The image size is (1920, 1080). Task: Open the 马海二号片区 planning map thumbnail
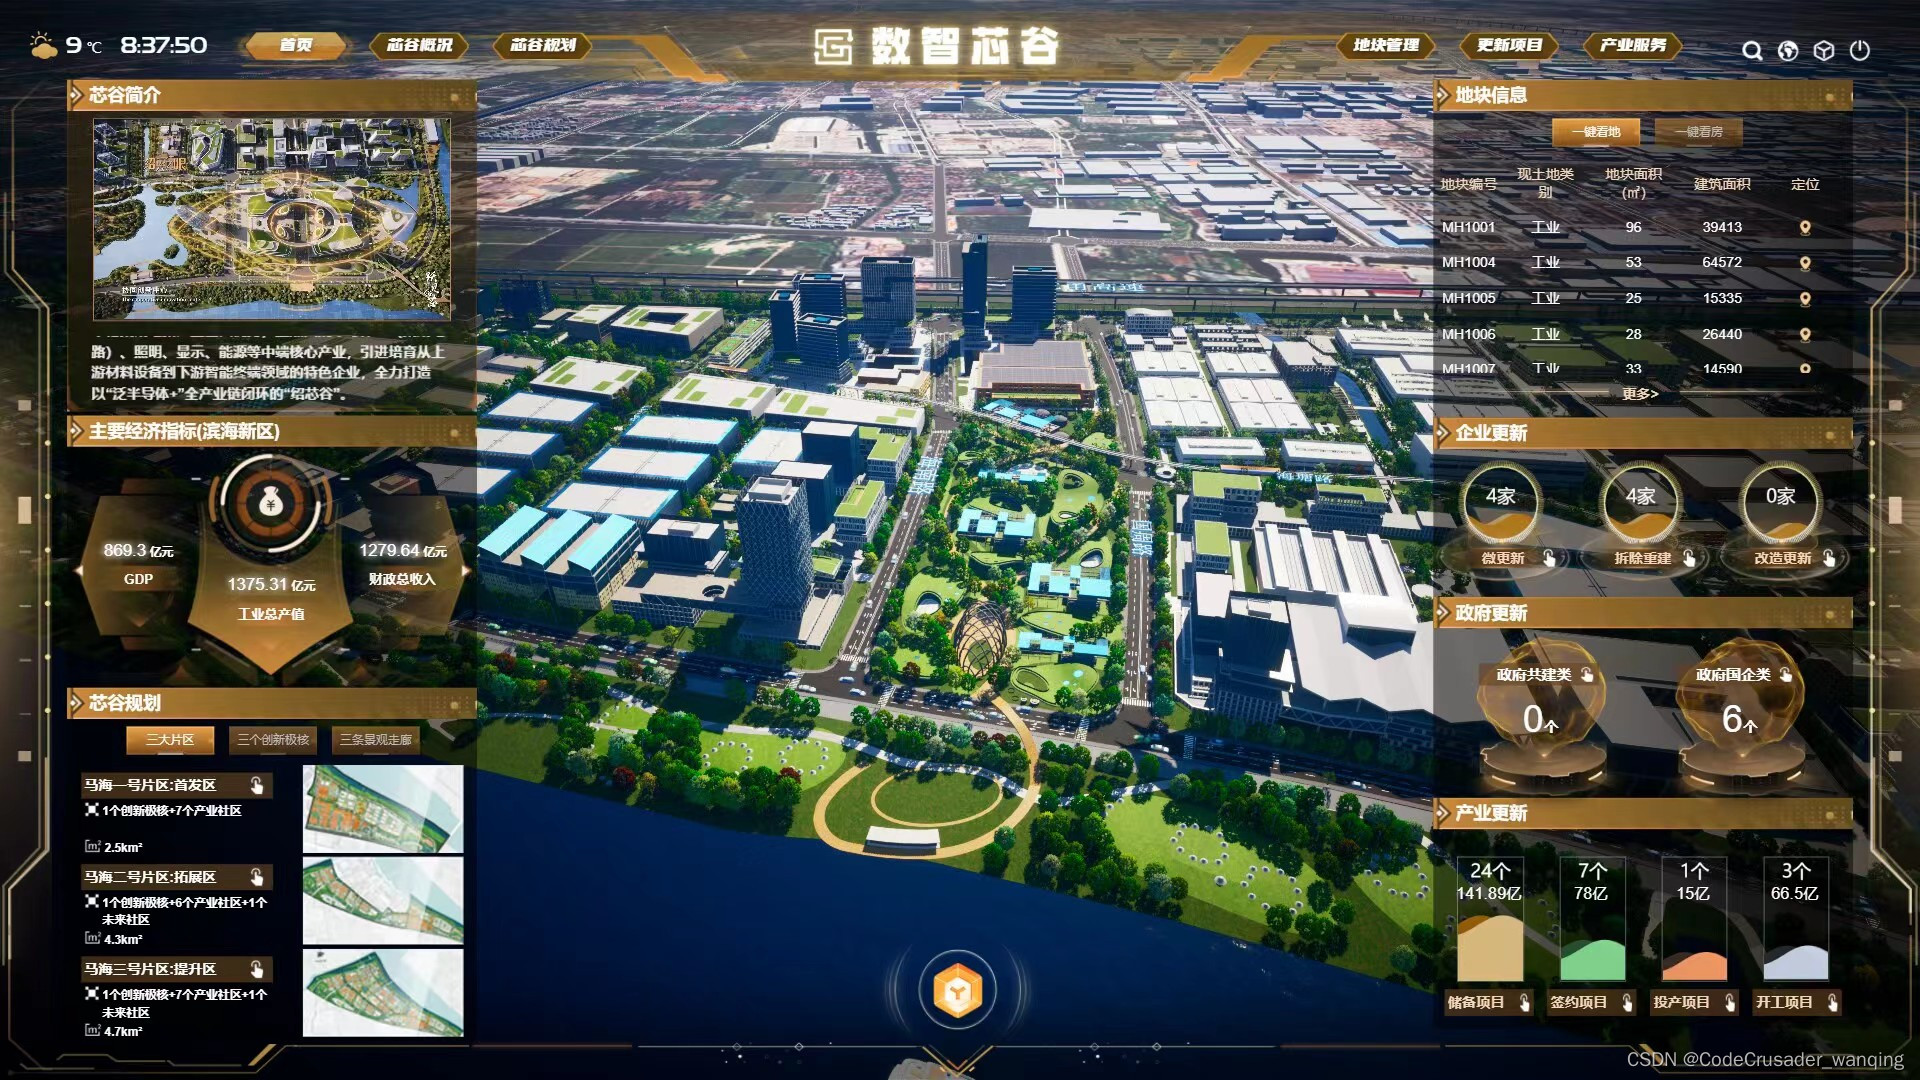(382, 900)
